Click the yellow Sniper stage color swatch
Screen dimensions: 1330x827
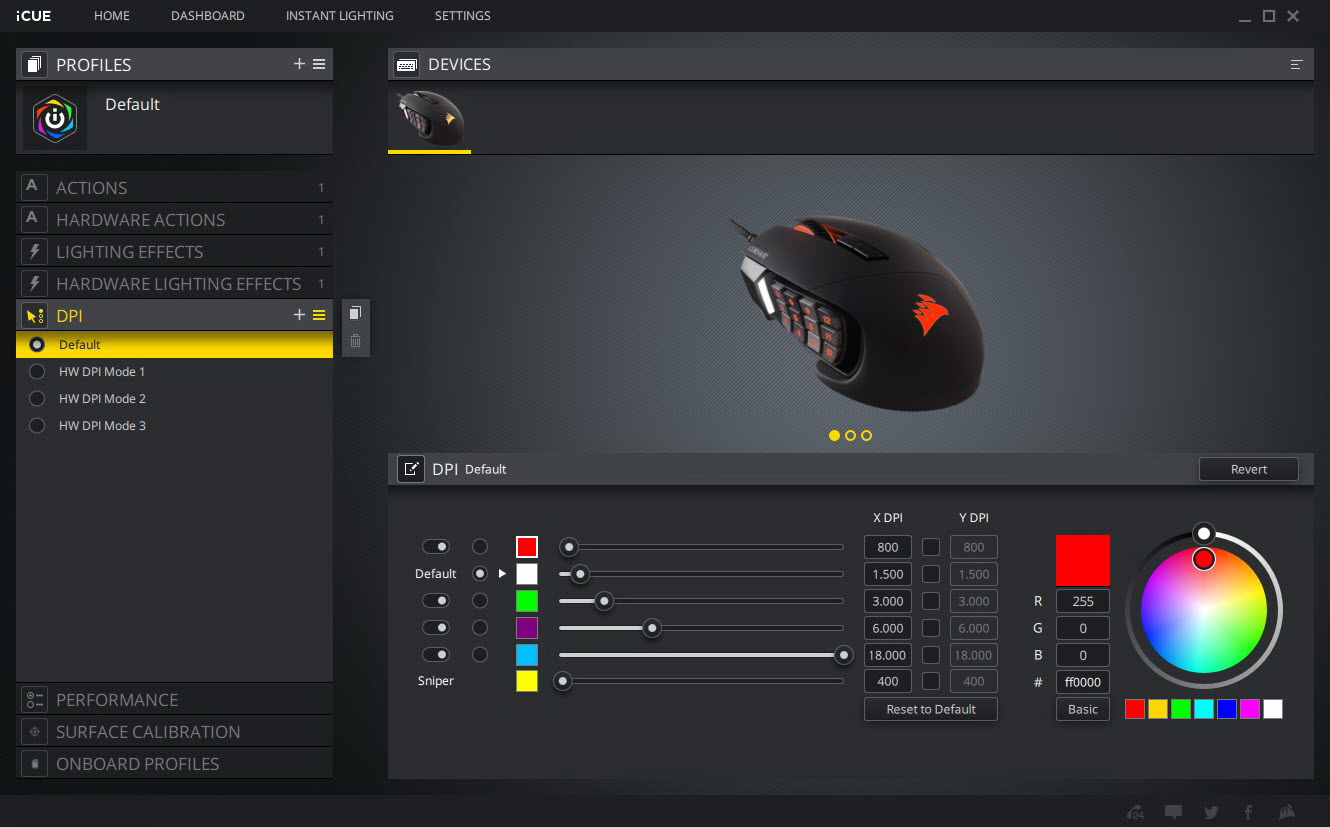(x=527, y=681)
